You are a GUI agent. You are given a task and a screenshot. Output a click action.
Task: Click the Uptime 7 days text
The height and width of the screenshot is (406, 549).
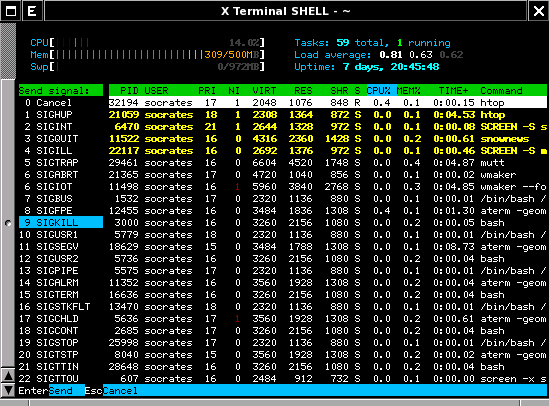367,67
